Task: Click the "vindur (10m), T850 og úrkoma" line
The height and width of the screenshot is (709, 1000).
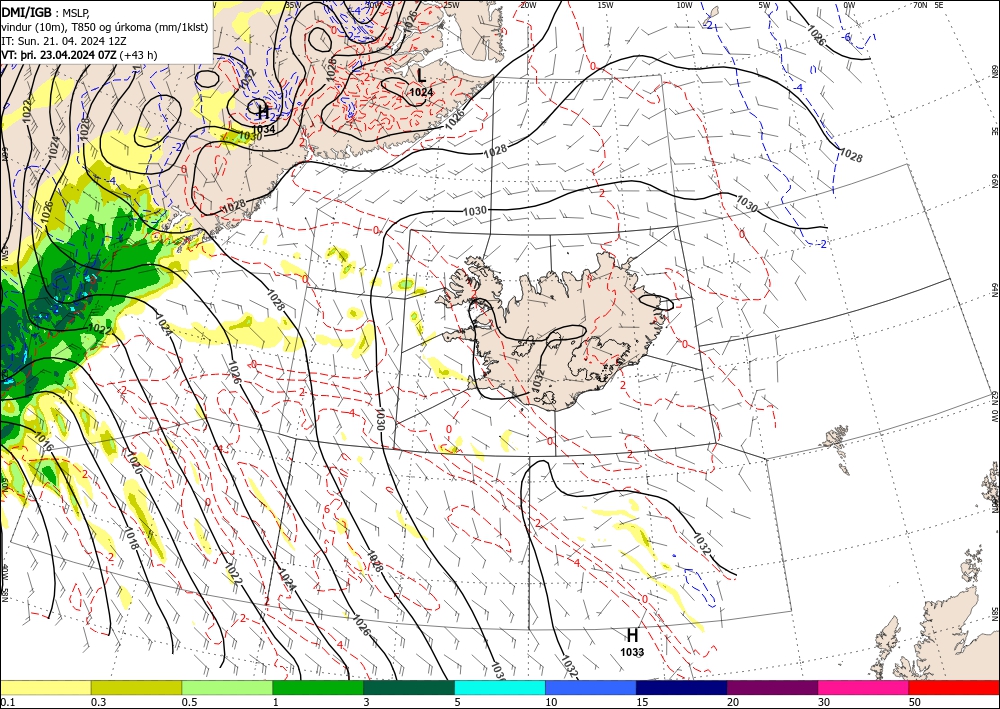Action: pyautogui.click(x=104, y=27)
